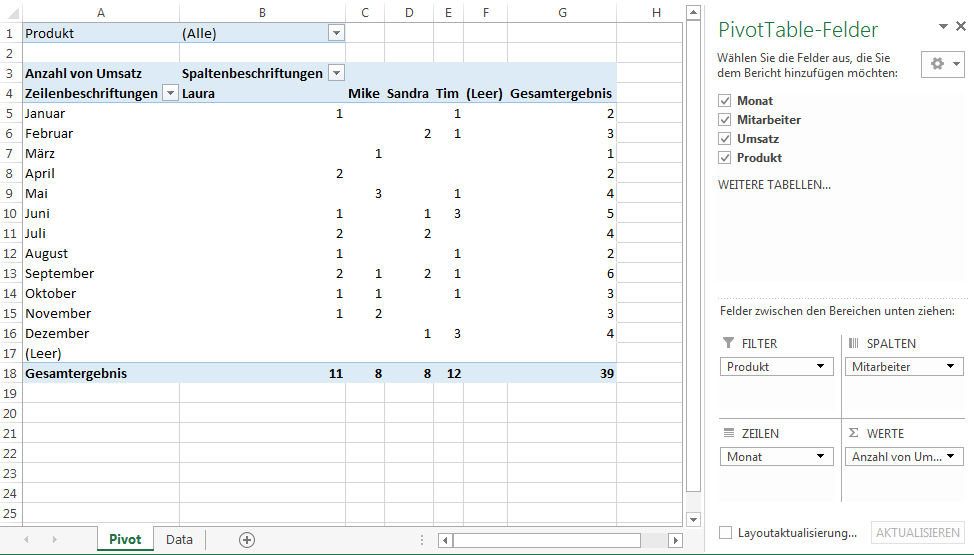Open the Produkt filter dropdown in cell B1

coord(336,33)
